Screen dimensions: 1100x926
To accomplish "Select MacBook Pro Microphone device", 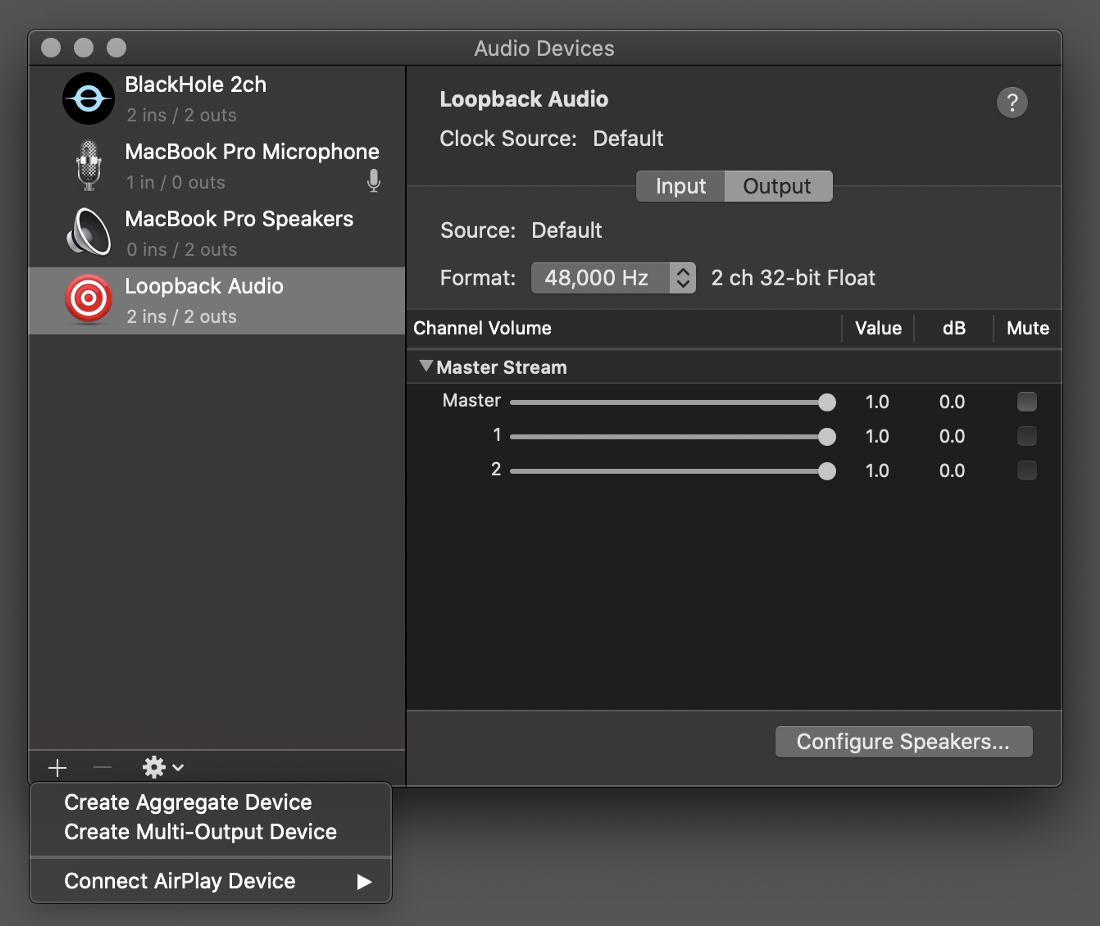I will [x=217, y=166].
